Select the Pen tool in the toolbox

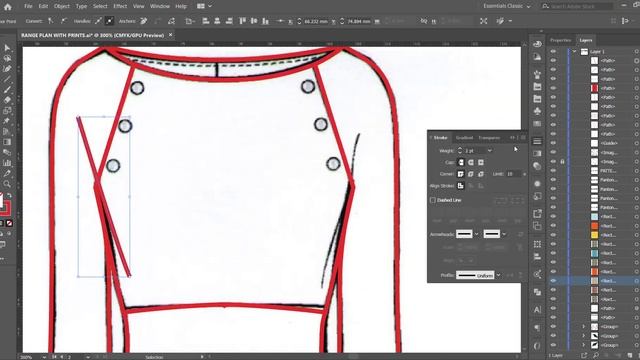coord(7,69)
